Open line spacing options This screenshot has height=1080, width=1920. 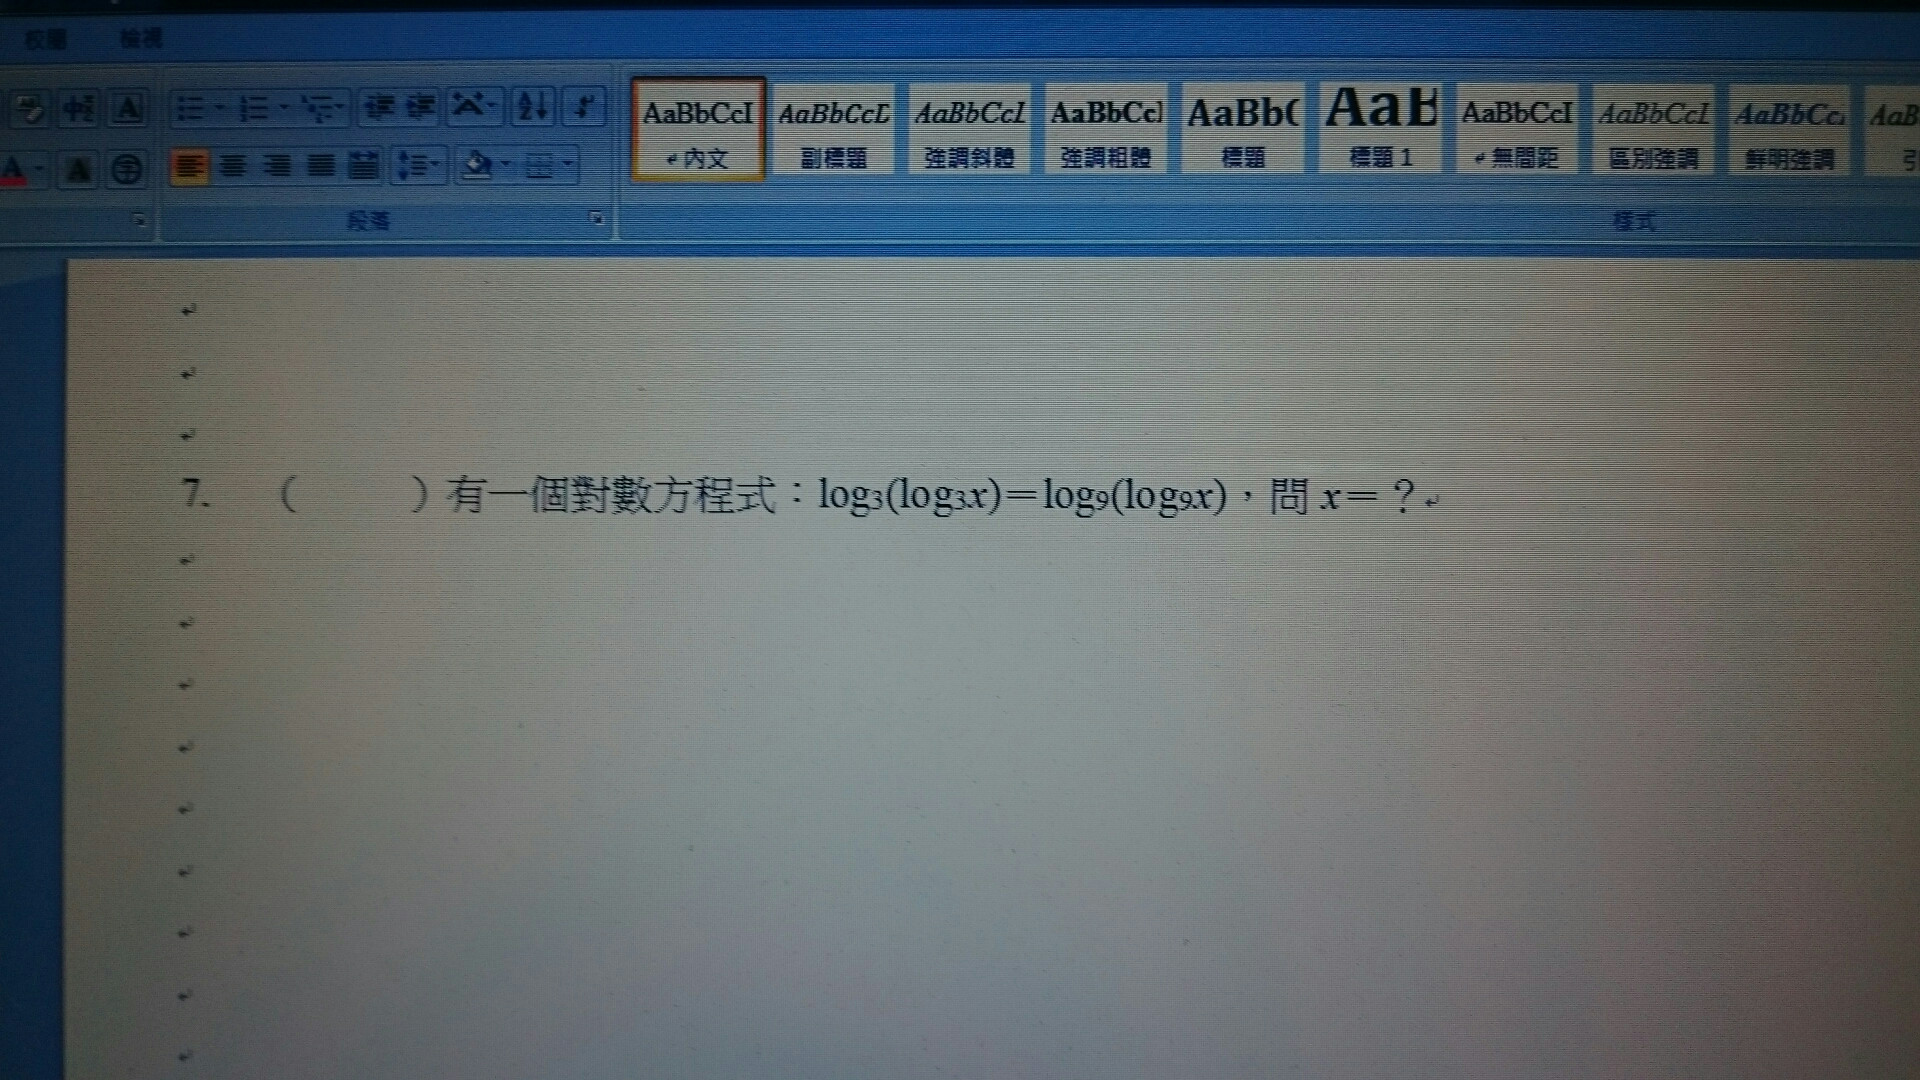(418, 165)
